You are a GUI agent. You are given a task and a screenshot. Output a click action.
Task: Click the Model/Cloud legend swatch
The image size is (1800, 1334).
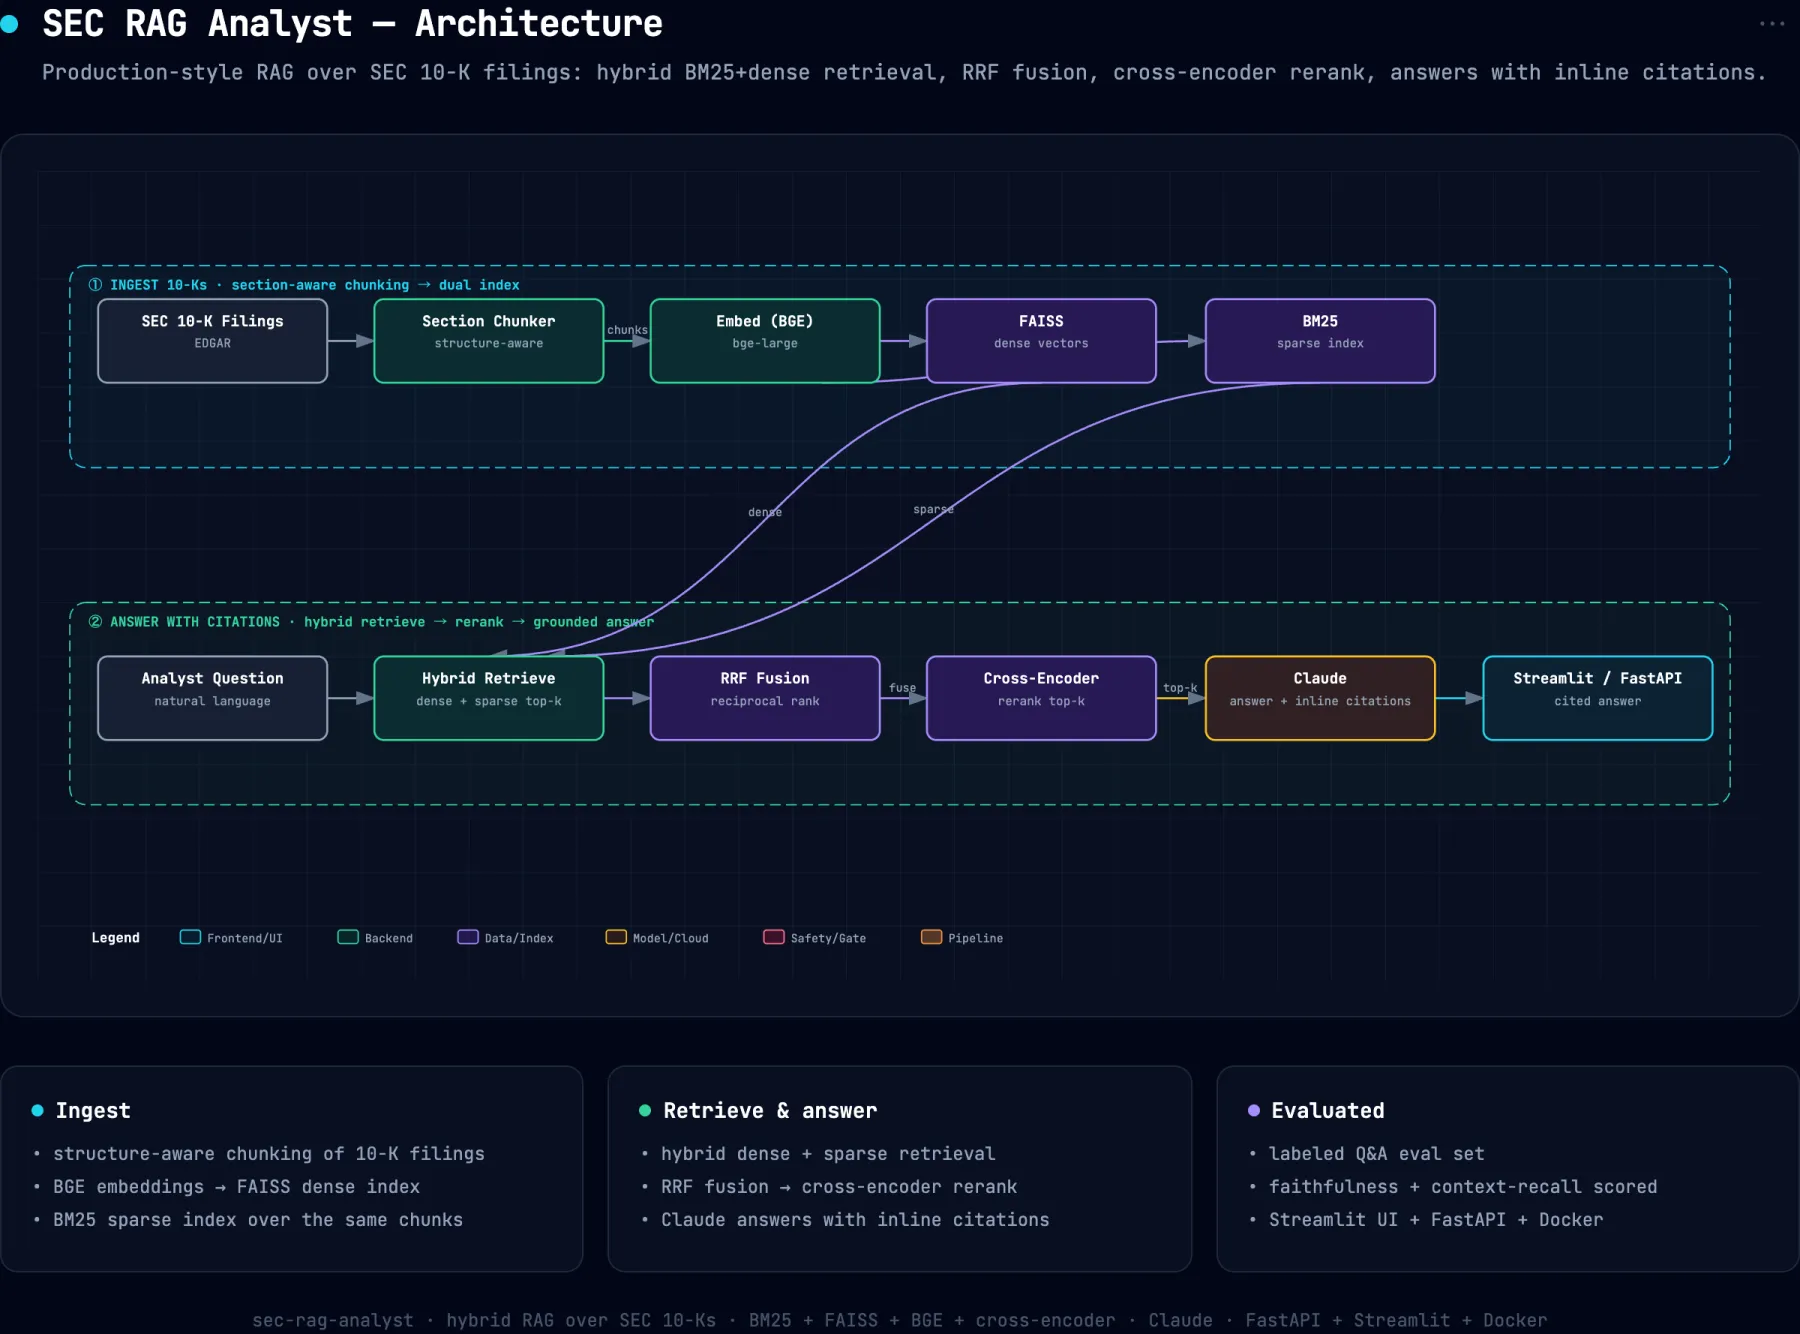click(x=616, y=937)
